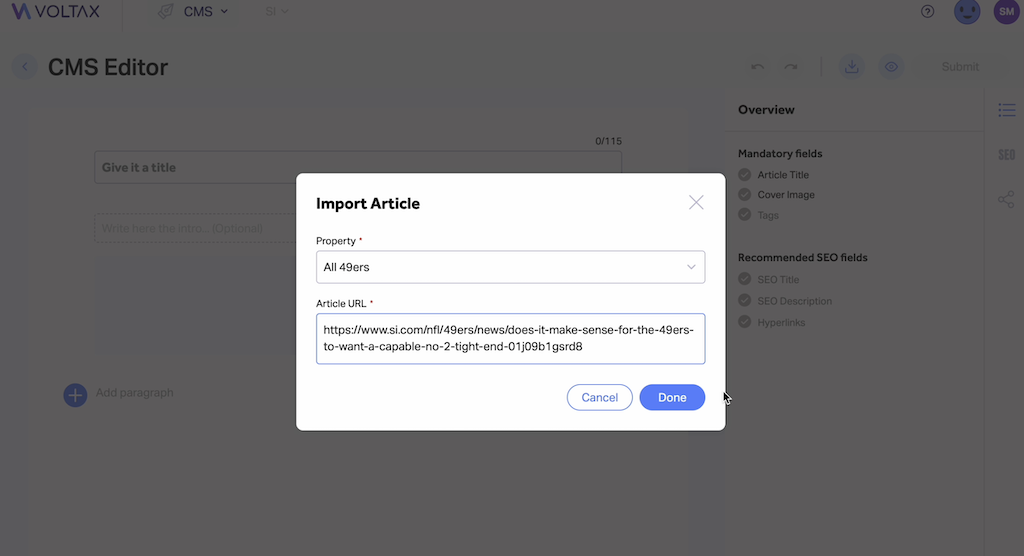Click the redo arrow icon
The image size is (1024, 556).
click(791, 67)
